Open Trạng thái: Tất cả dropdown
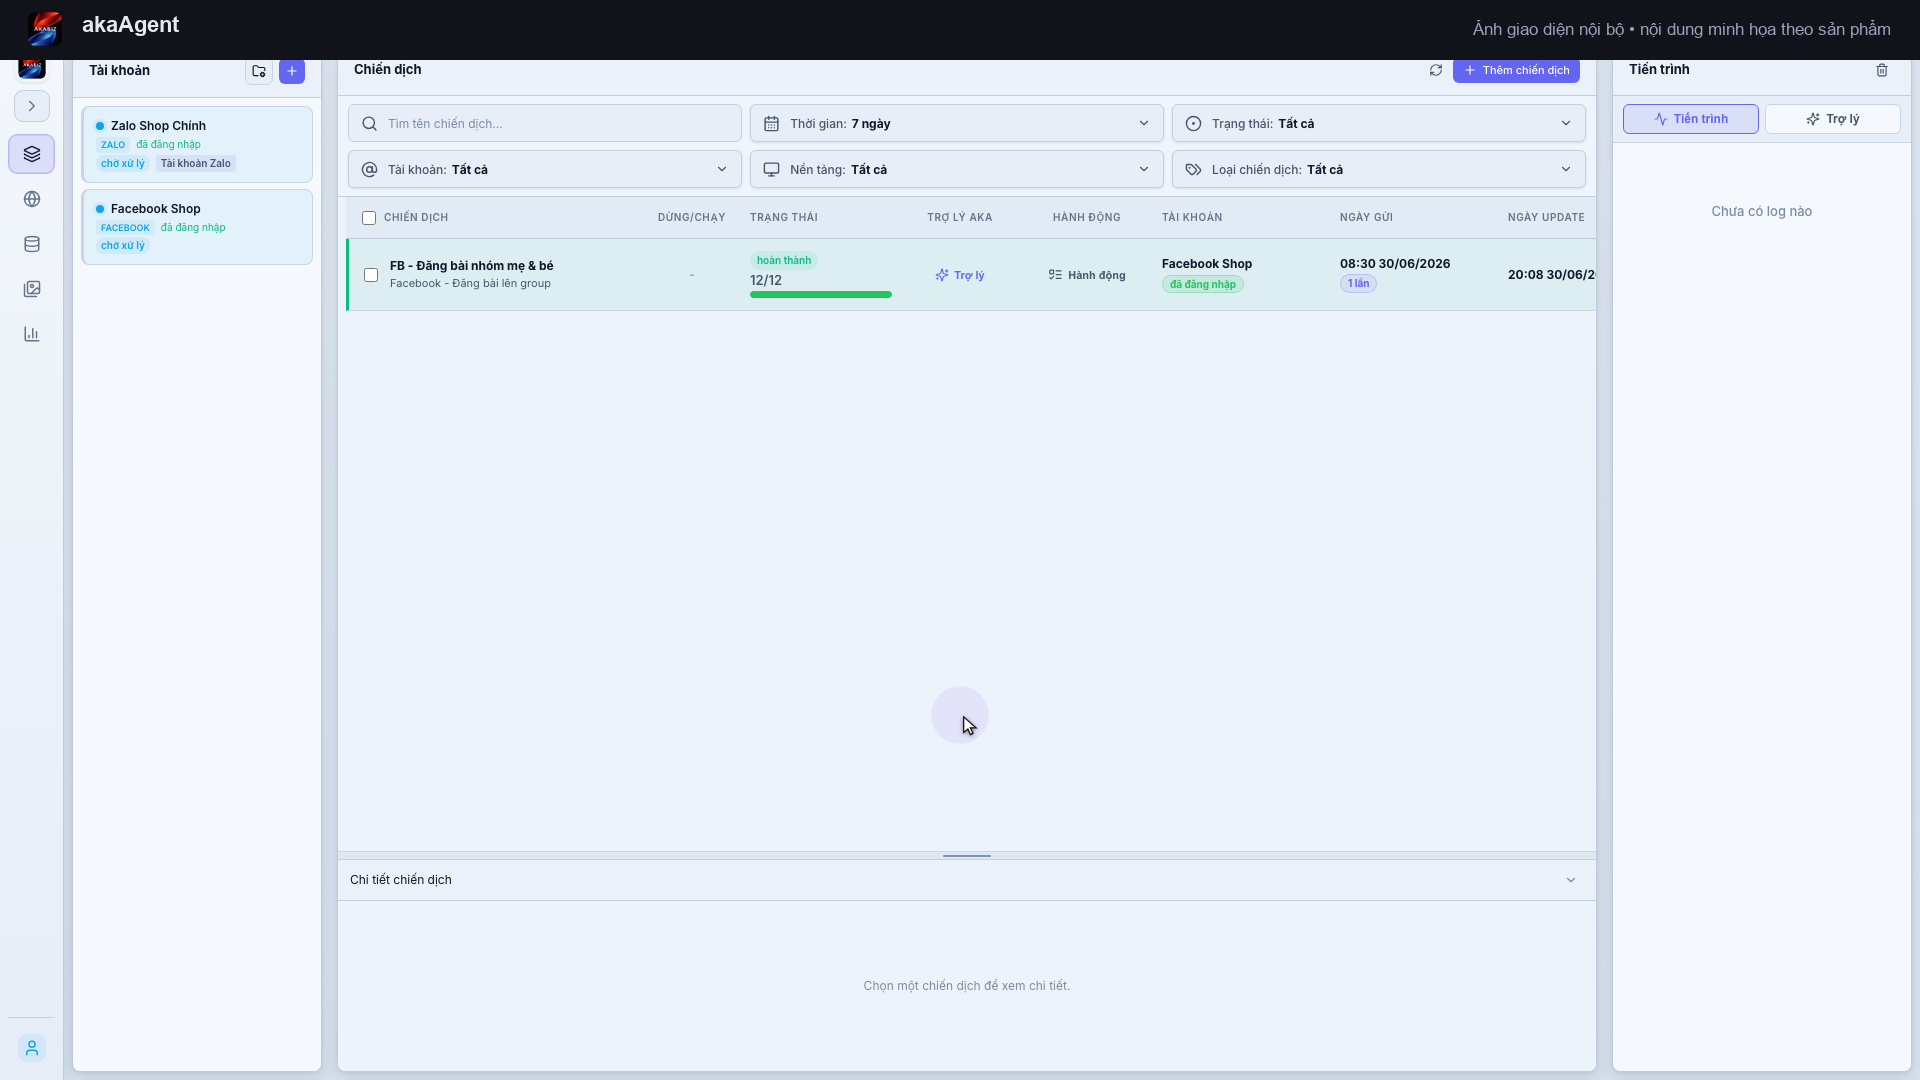This screenshot has width=1920, height=1080. [x=1378, y=124]
